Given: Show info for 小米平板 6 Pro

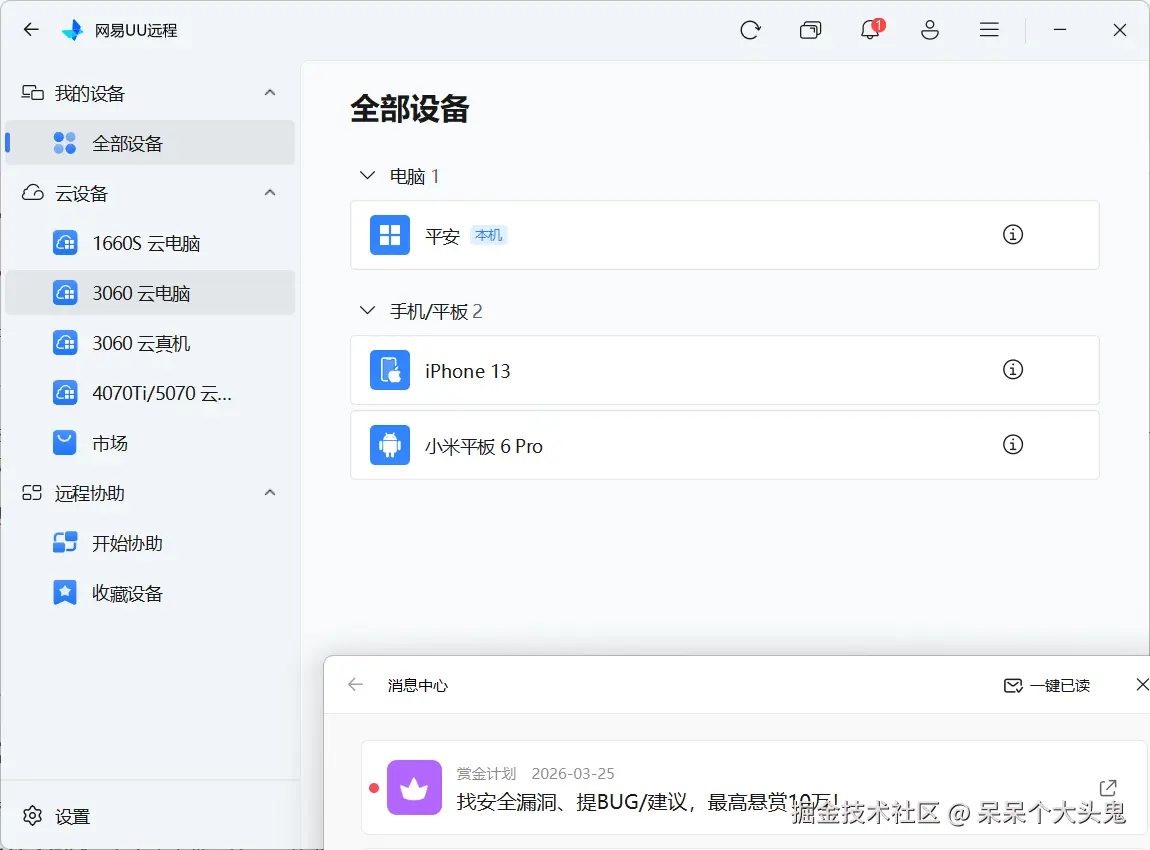Looking at the screenshot, I should pos(1012,444).
